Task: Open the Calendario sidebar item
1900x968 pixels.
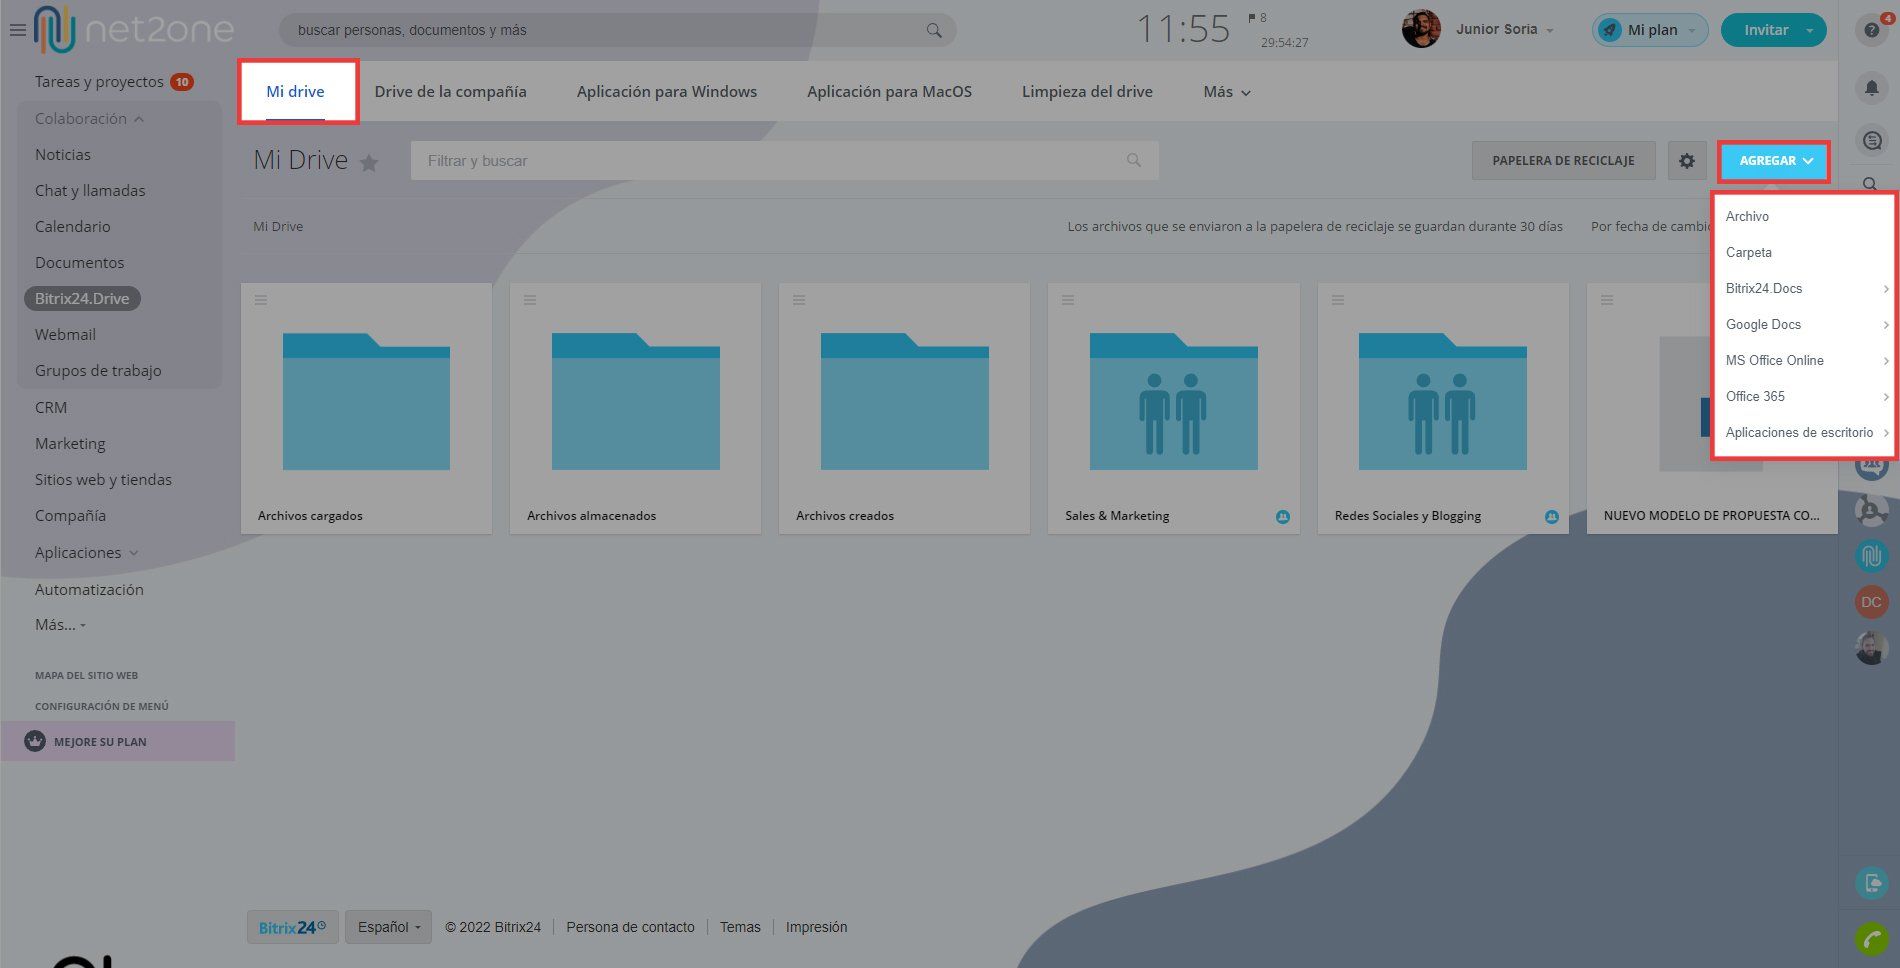Action: 72,226
